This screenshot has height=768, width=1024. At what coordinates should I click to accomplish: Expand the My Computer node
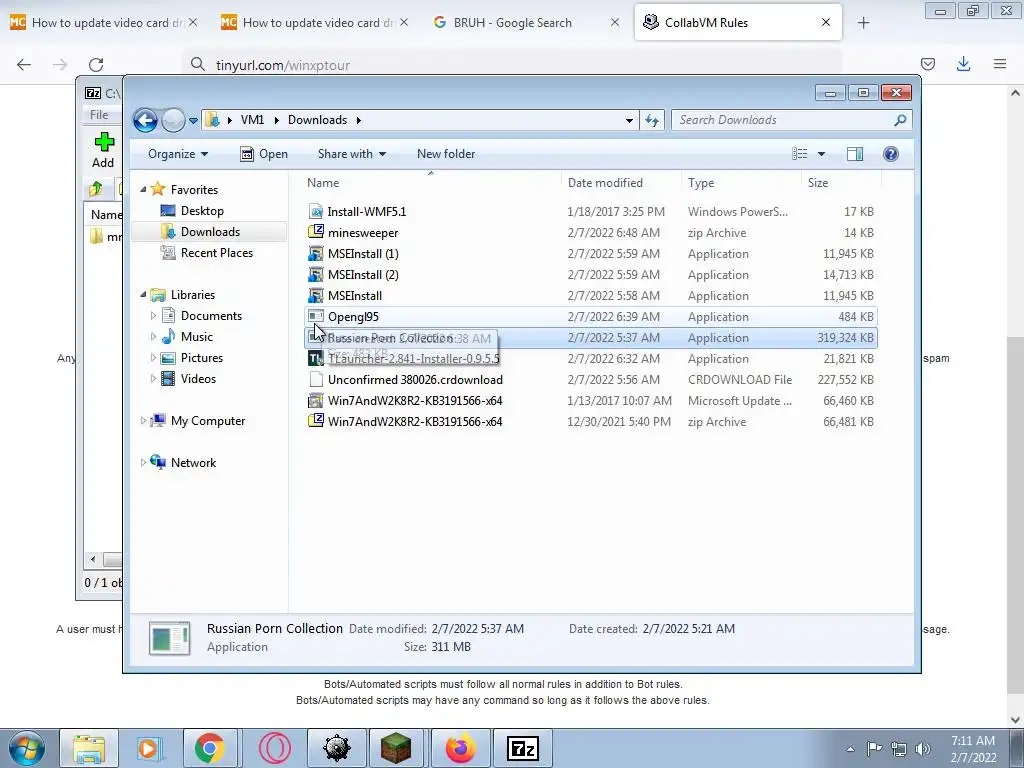coord(143,421)
